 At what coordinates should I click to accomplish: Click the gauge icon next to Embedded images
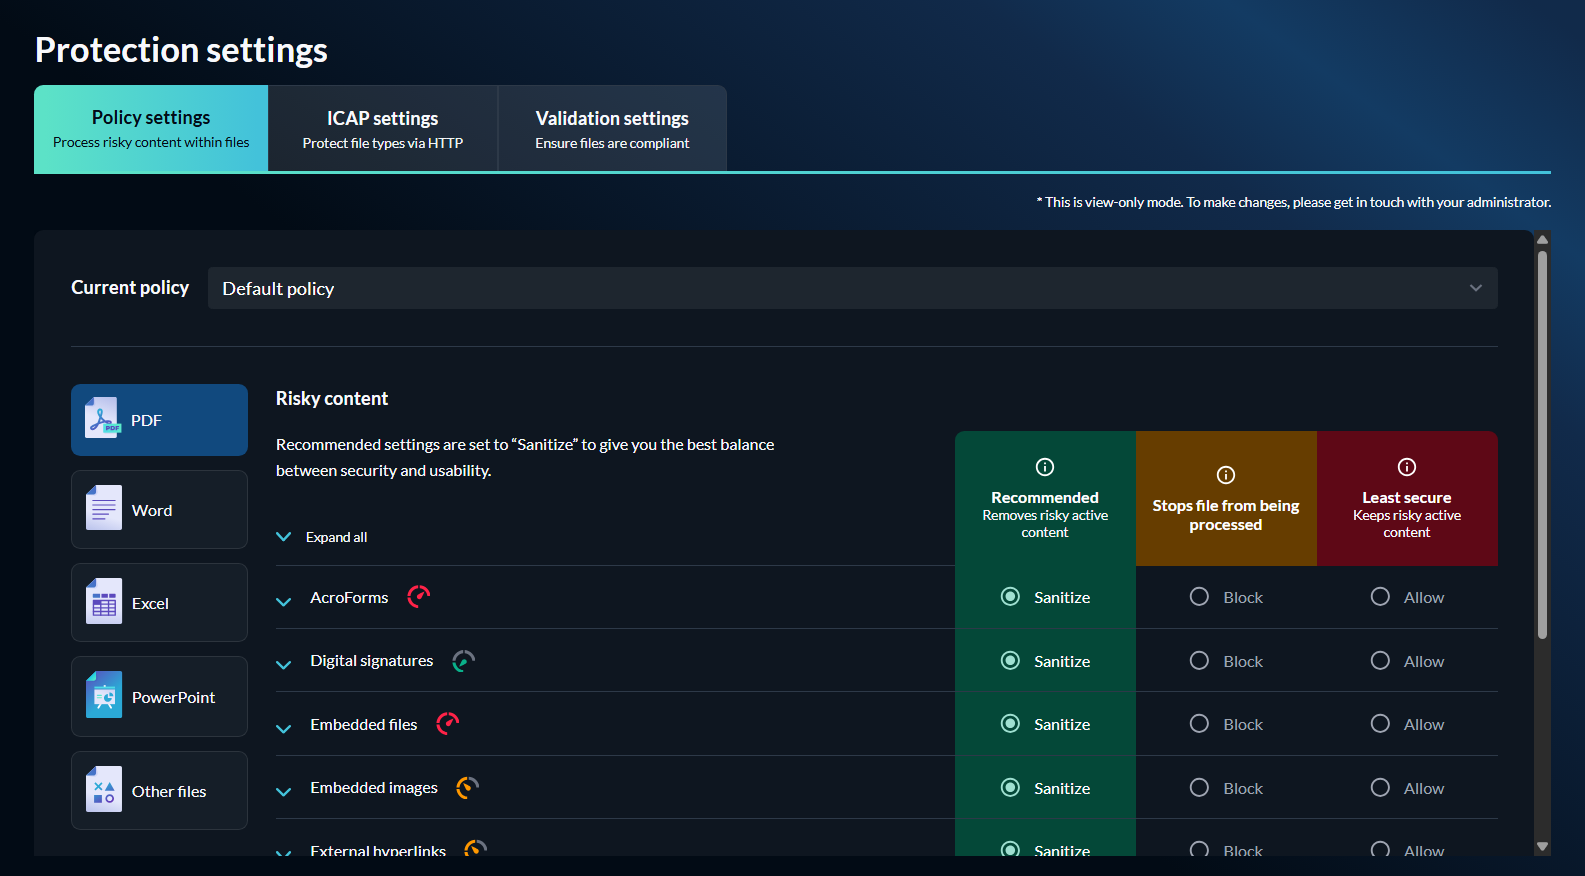pyautogui.click(x=467, y=788)
